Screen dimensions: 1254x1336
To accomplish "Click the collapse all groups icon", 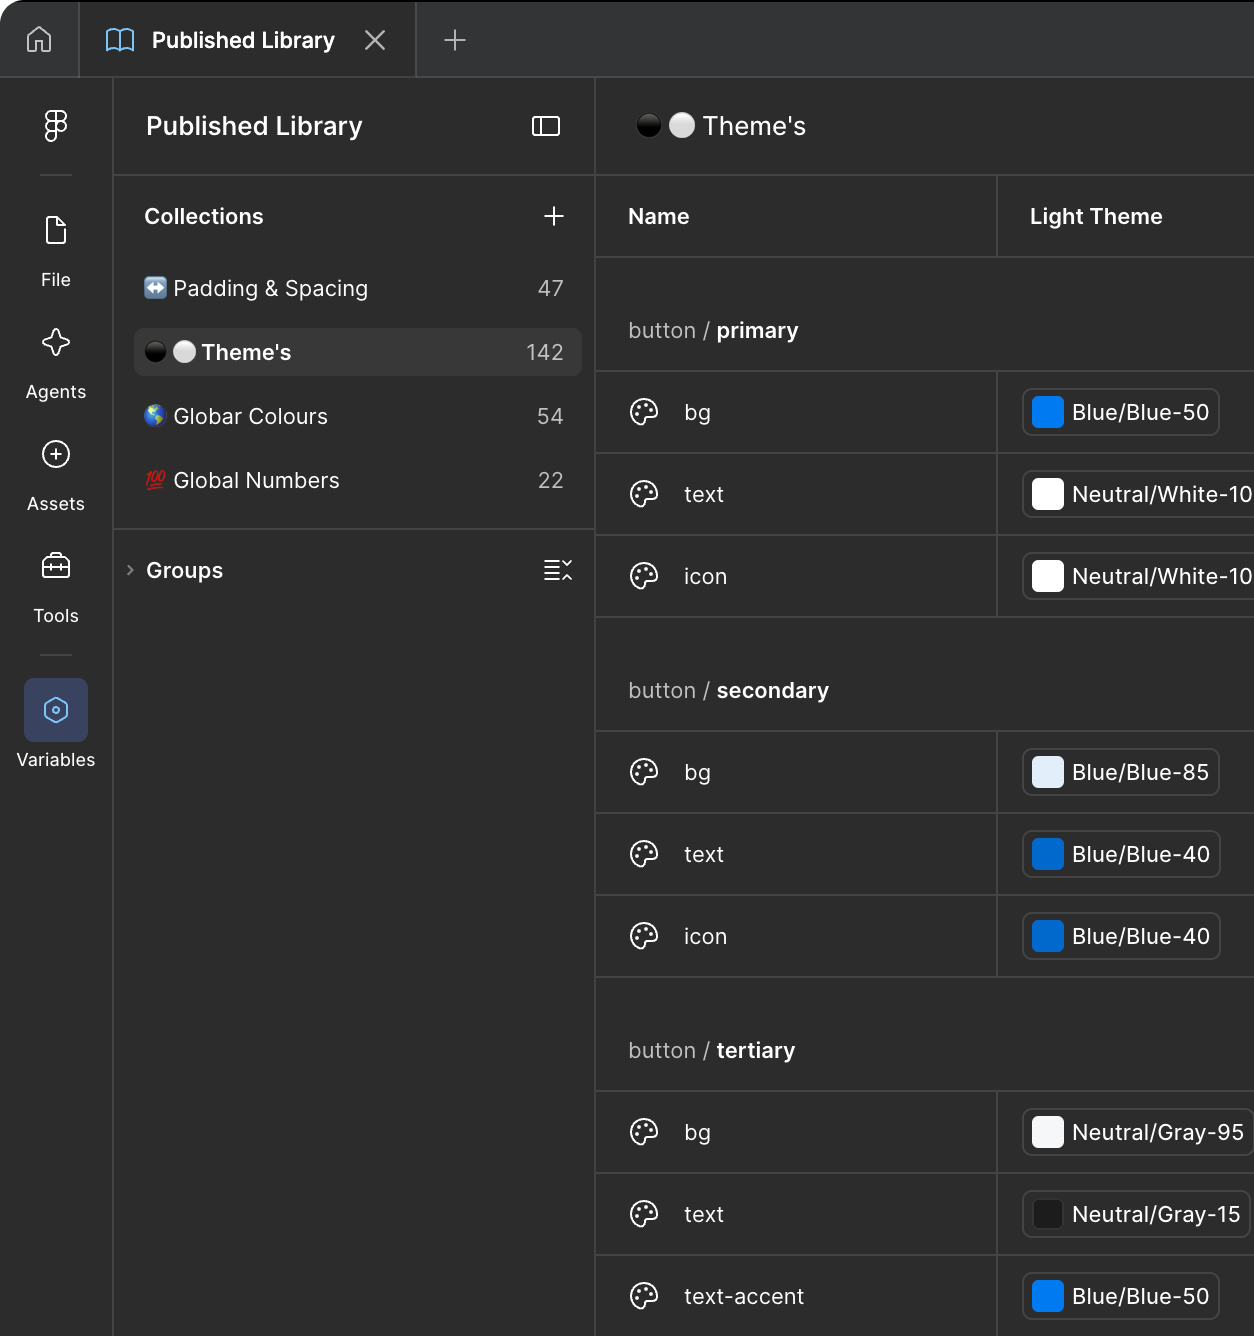I will pyautogui.click(x=558, y=570).
